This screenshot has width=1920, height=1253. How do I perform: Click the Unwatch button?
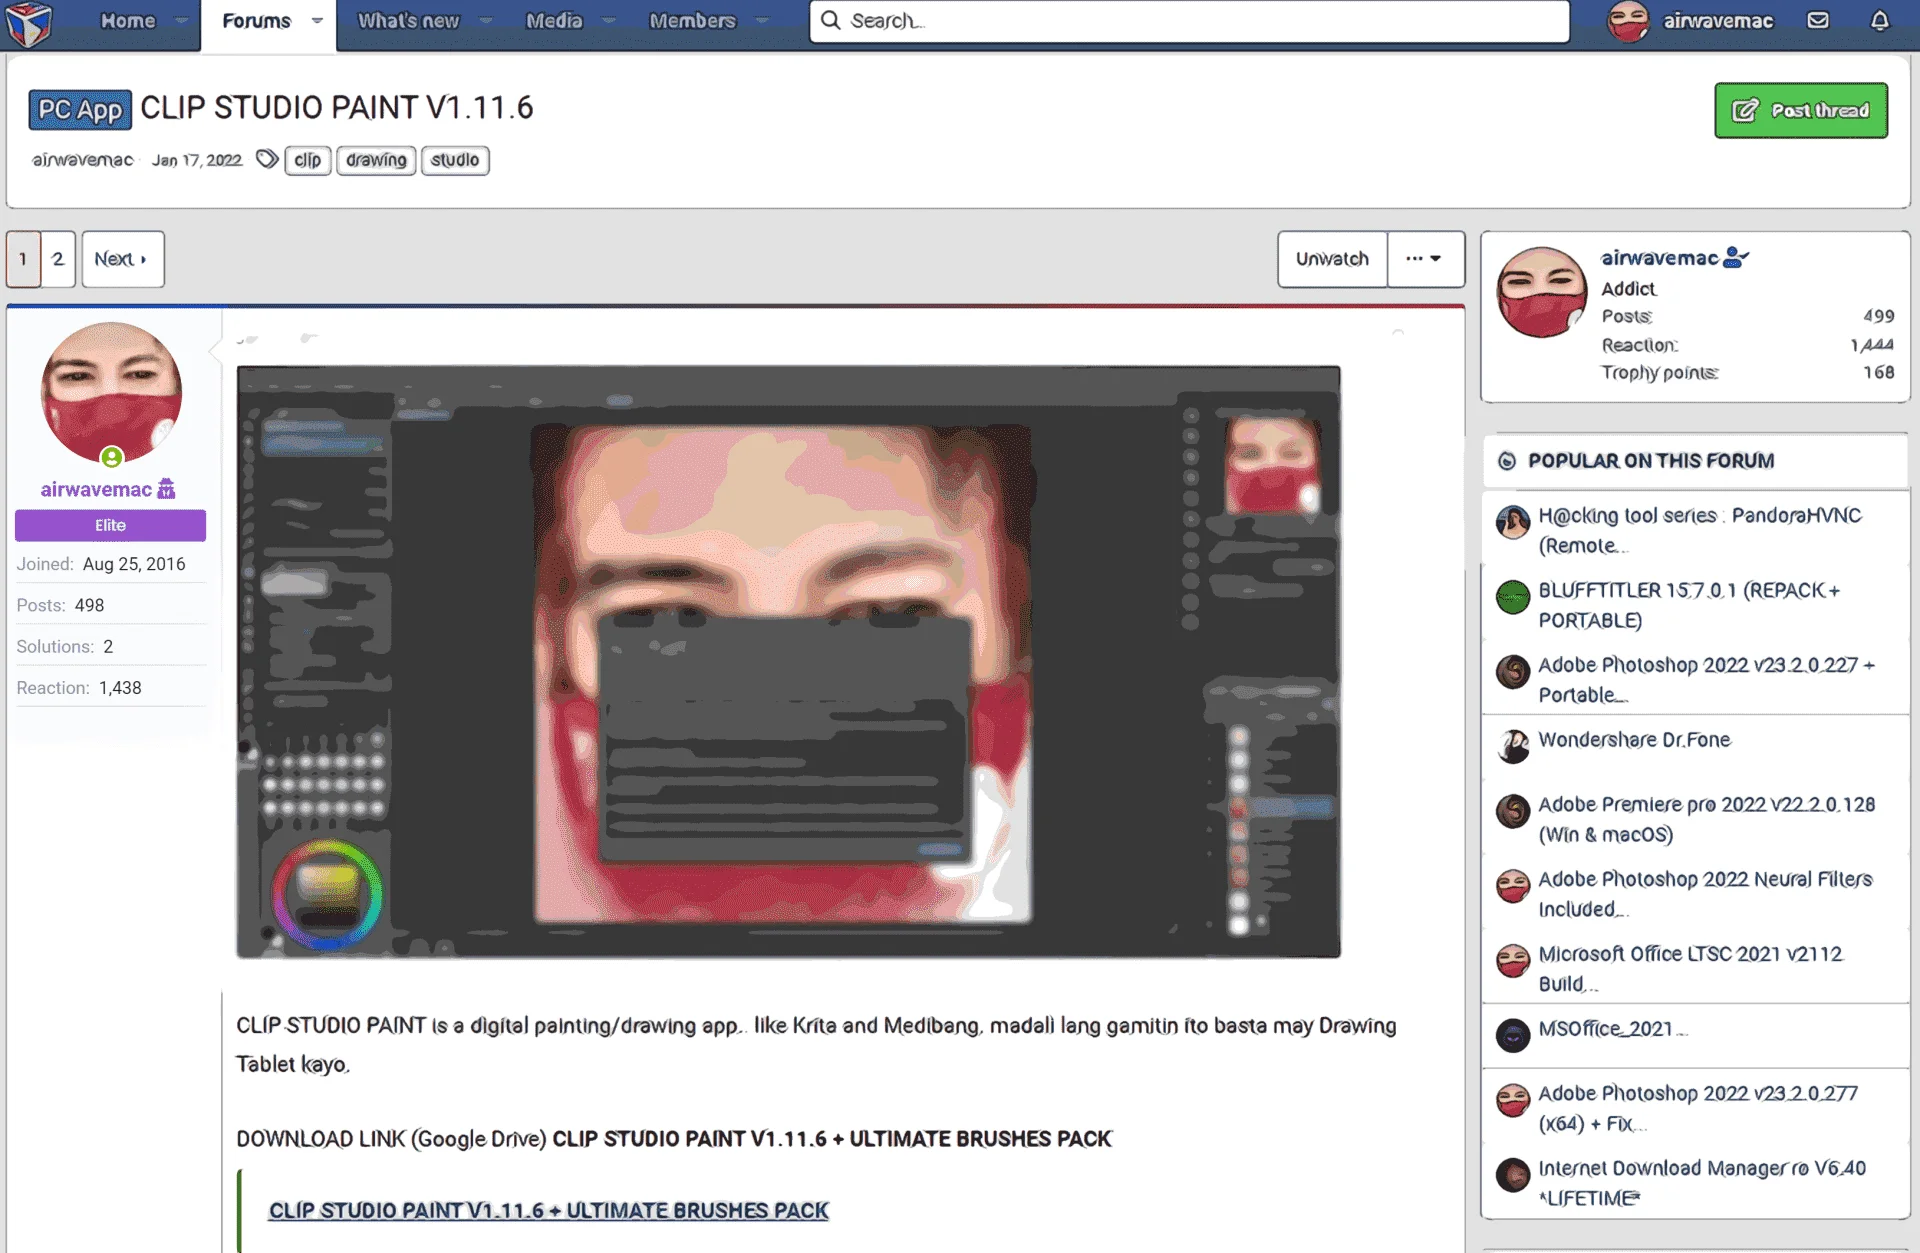(x=1332, y=259)
